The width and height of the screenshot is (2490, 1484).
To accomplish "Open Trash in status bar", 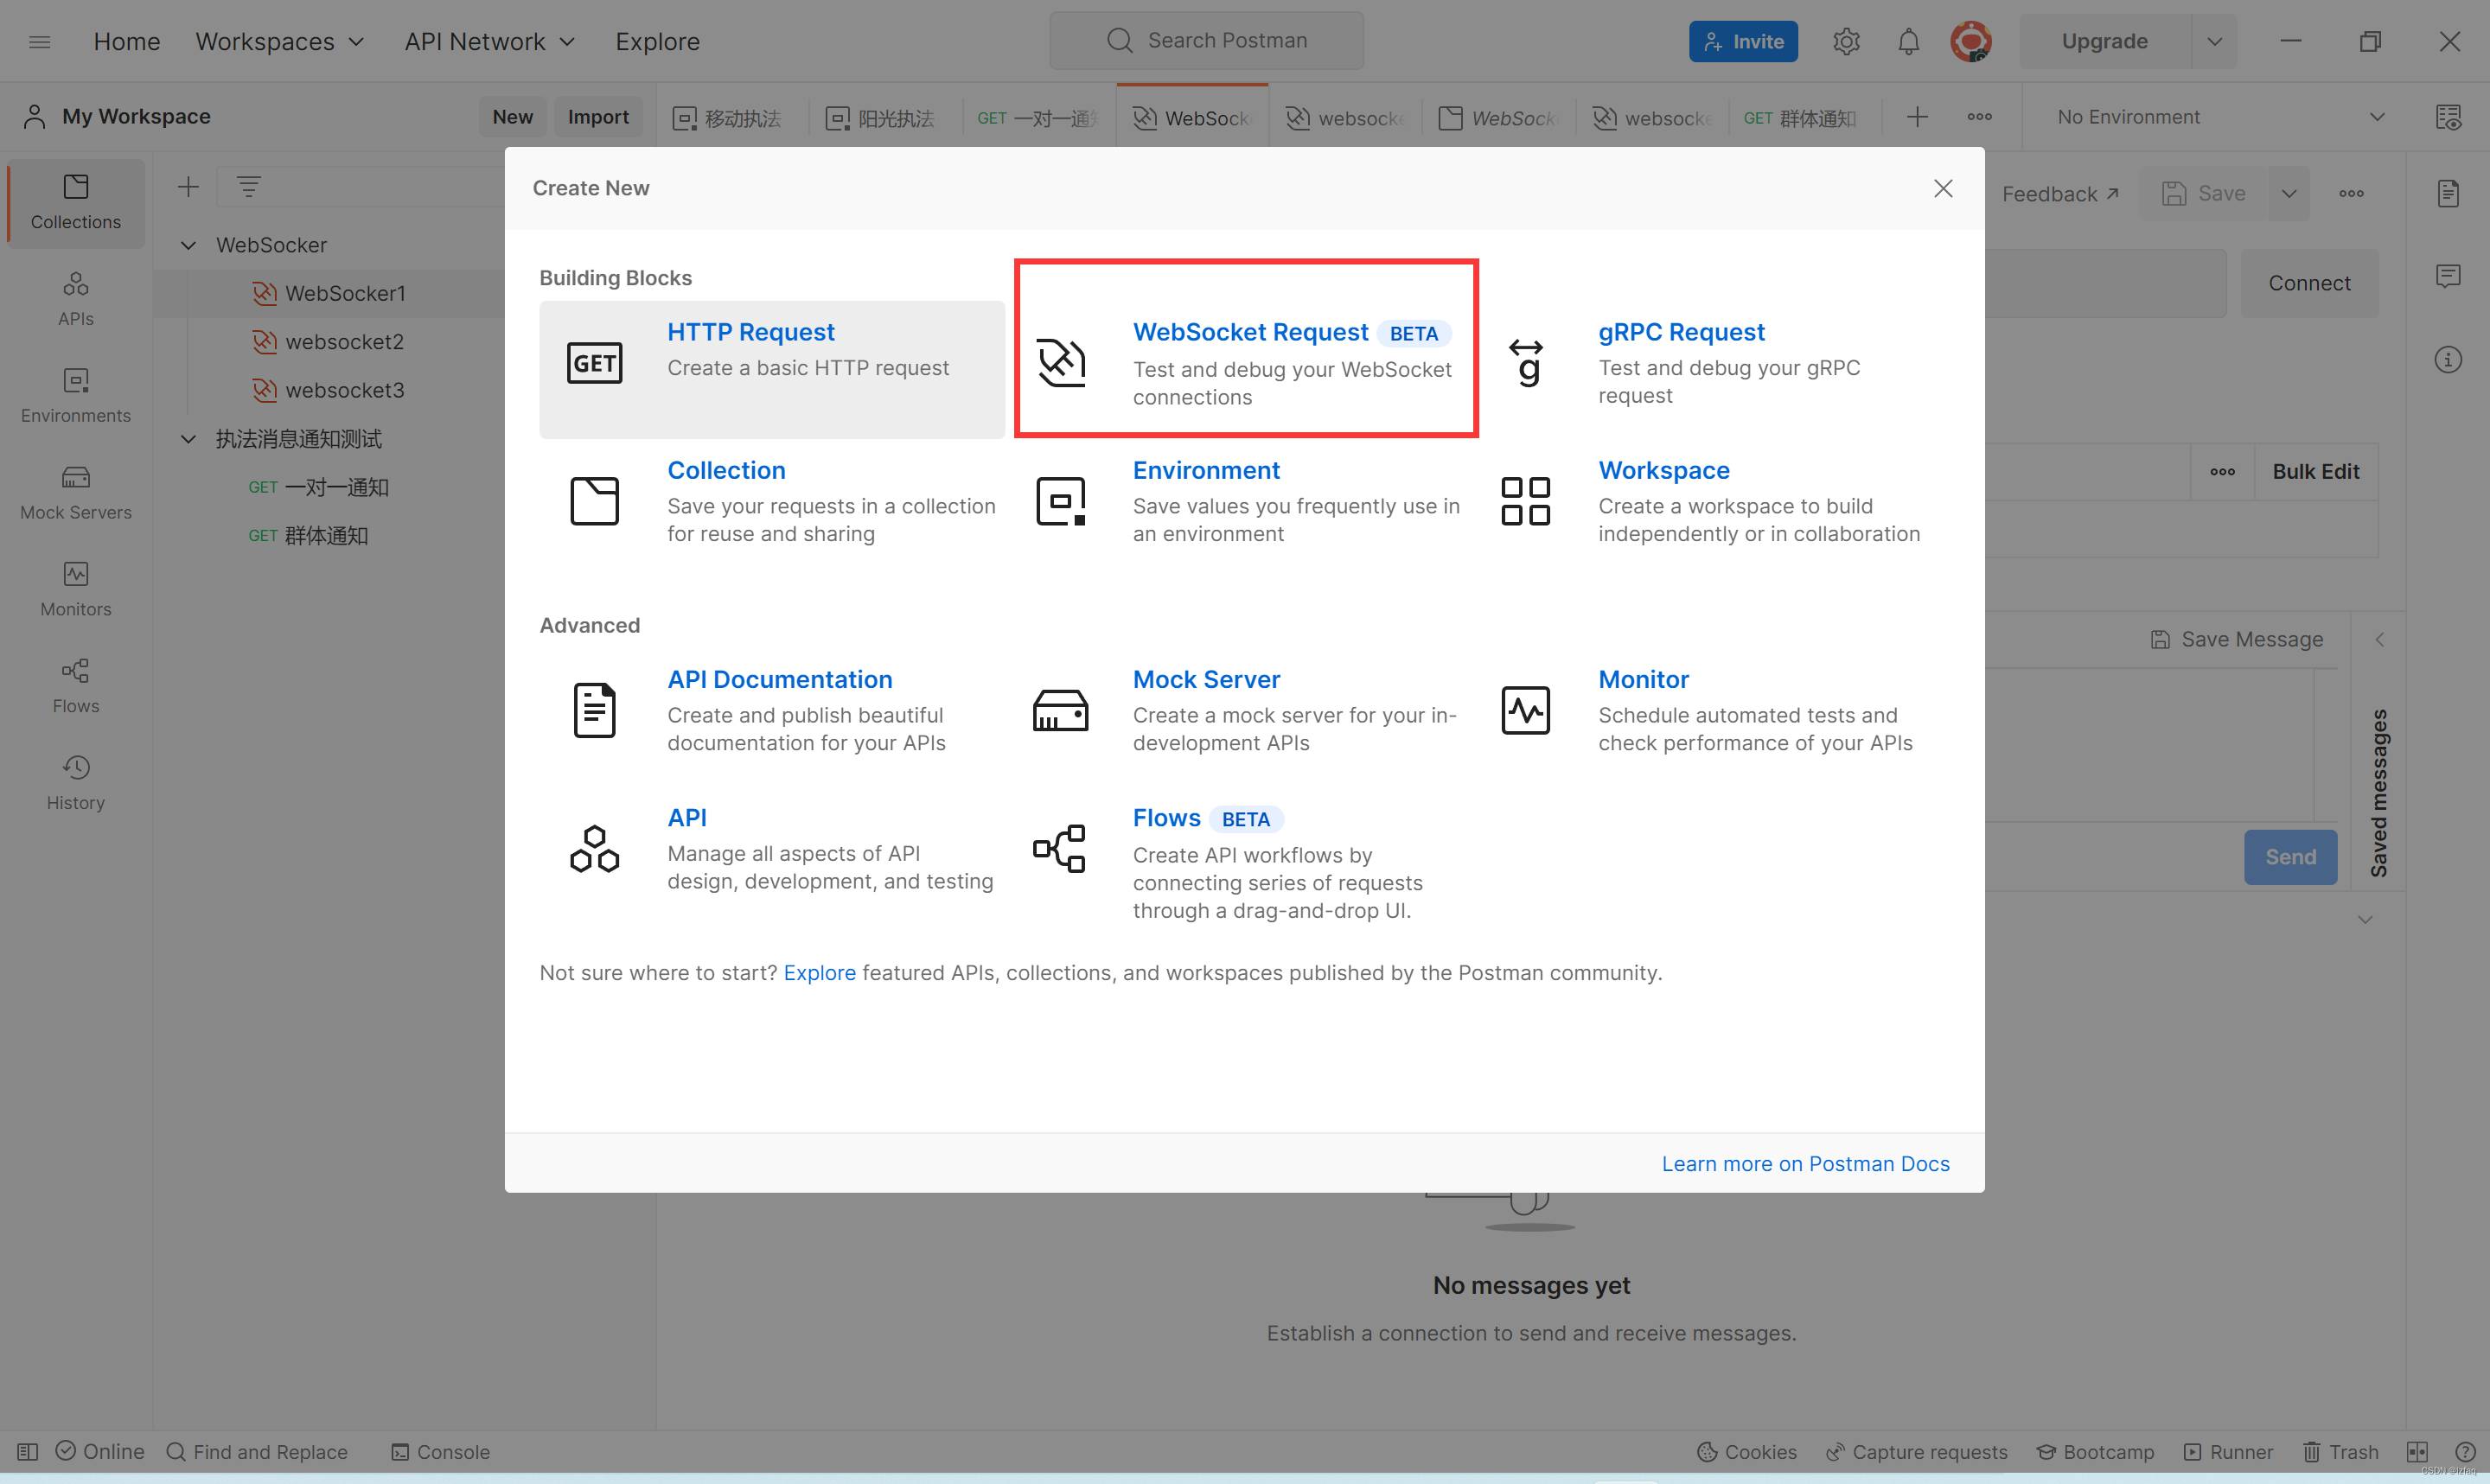I will [x=2340, y=1451].
